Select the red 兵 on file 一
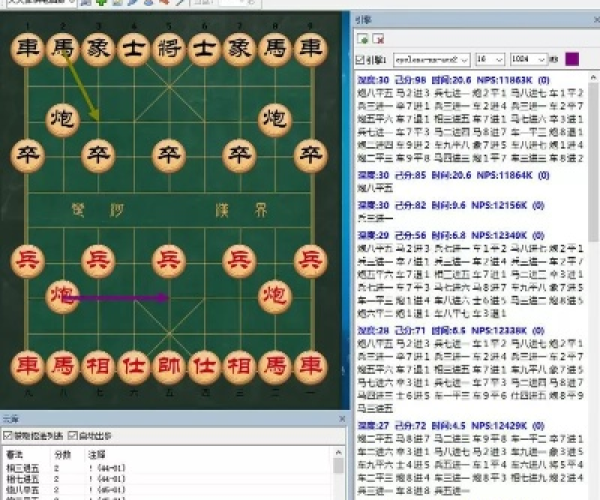Viewport: 600px width, 500px height. point(310,261)
